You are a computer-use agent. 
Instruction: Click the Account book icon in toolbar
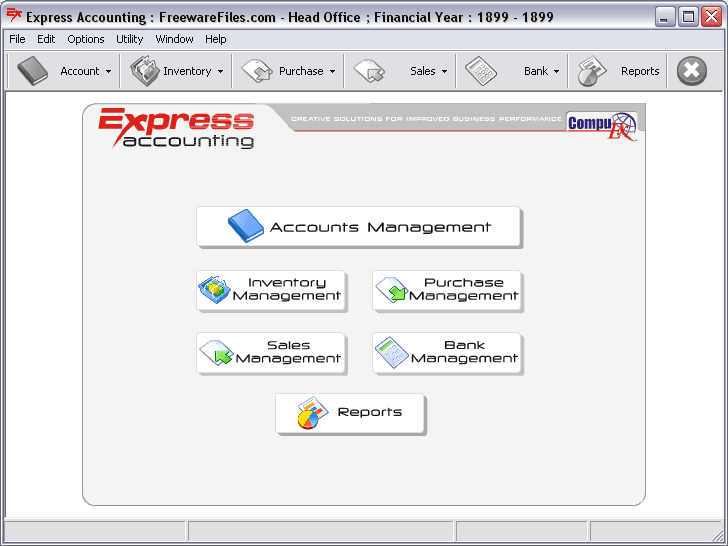coord(32,71)
